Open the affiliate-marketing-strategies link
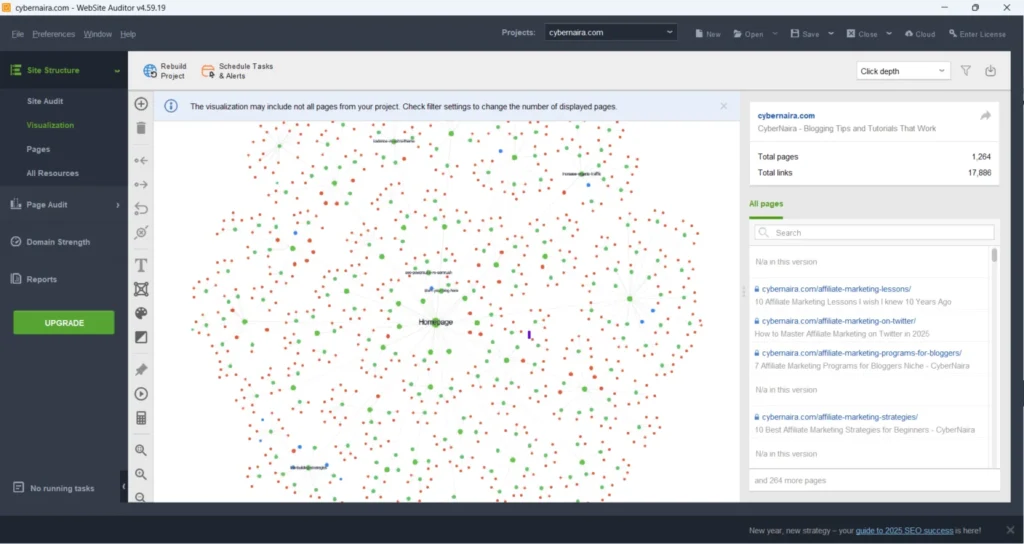Viewport: 1024px width, 544px height. [840, 417]
